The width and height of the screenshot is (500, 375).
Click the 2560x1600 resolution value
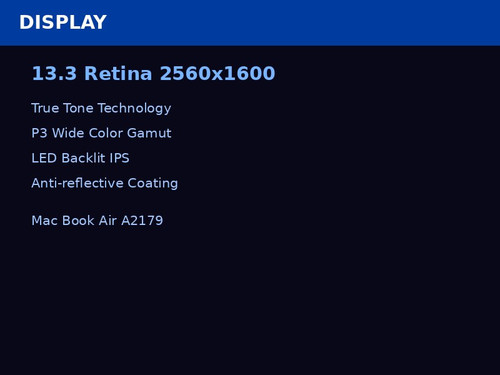coord(217,73)
